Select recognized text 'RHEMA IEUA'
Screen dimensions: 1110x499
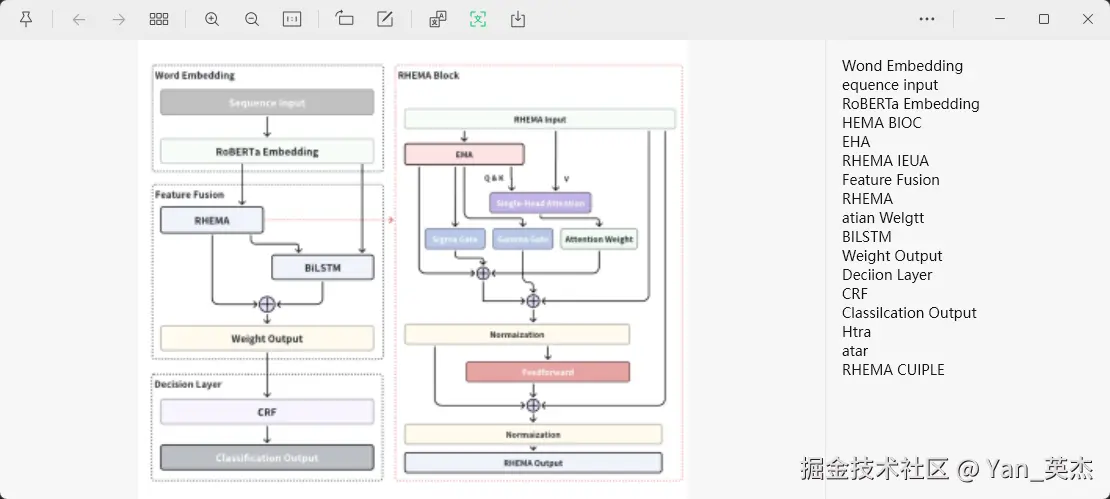coord(885,161)
